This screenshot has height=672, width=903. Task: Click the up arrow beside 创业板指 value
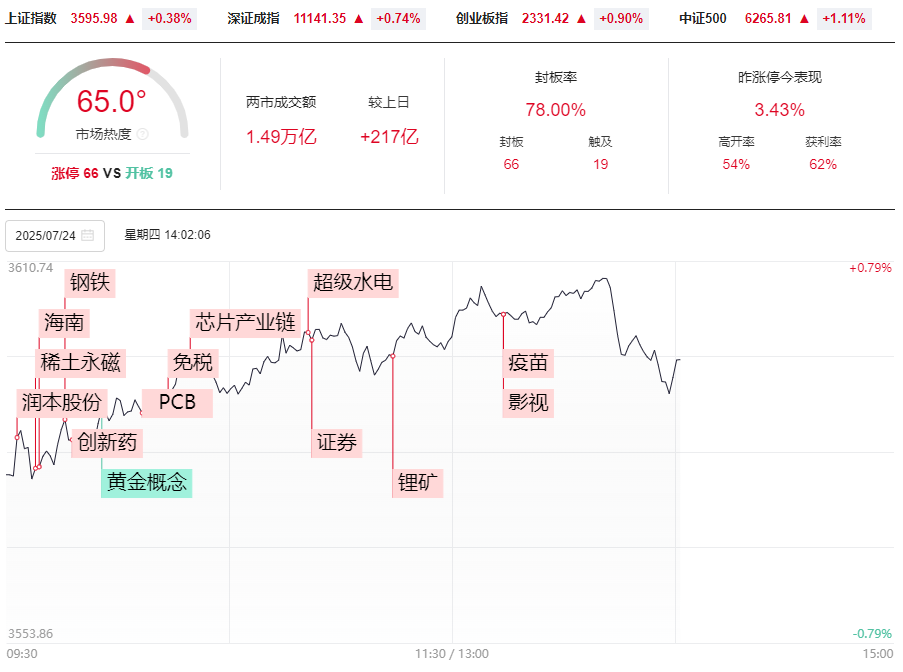[581, 18]
